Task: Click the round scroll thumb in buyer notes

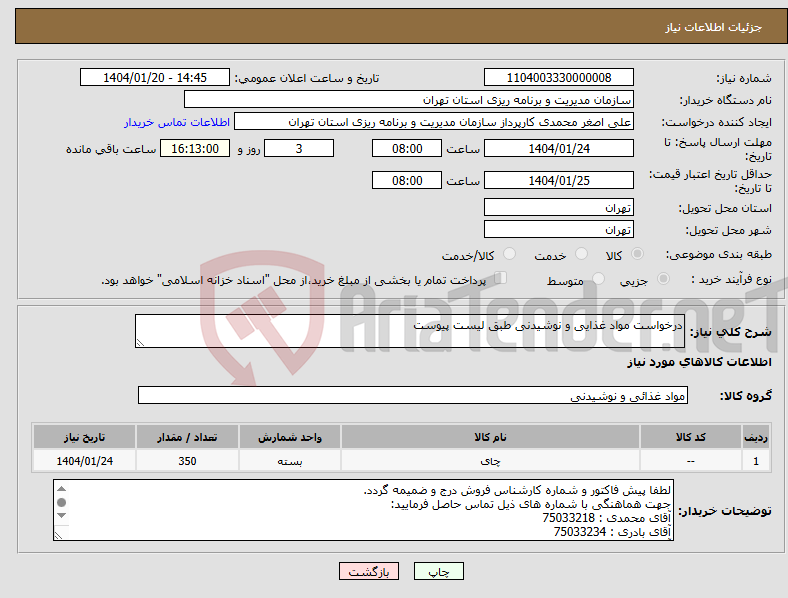Action: (x=61, y=502)
